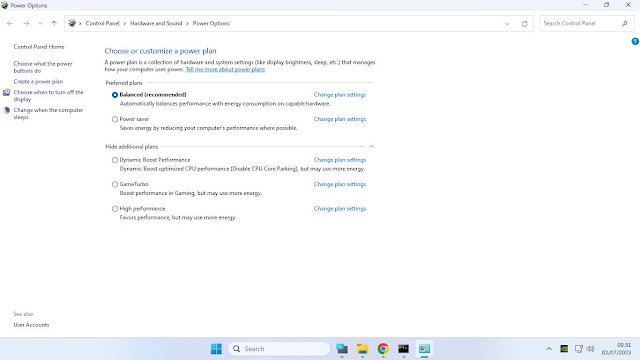Open the Windows Start menu
This screenshot has width=640, height=360.
216,349
